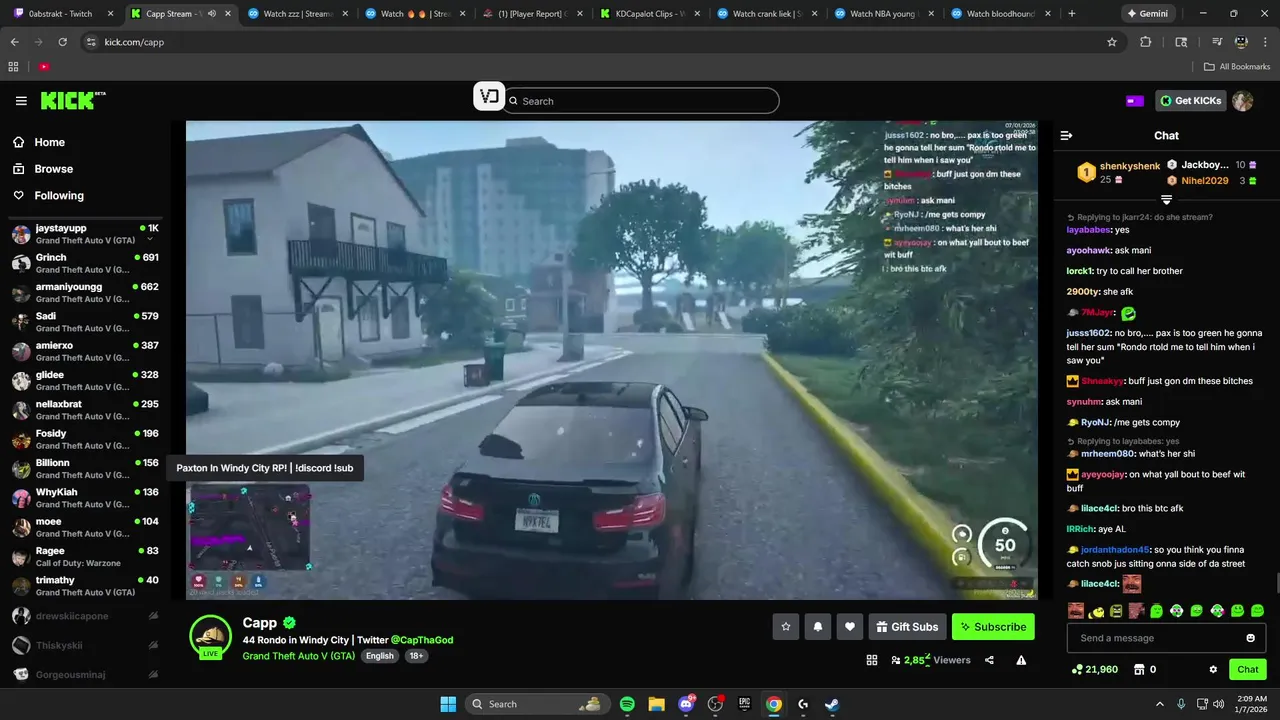Open shenkyshenk top gifter entry
Viewport: 1280px width, 720px height.
(x=1118, y=173)
